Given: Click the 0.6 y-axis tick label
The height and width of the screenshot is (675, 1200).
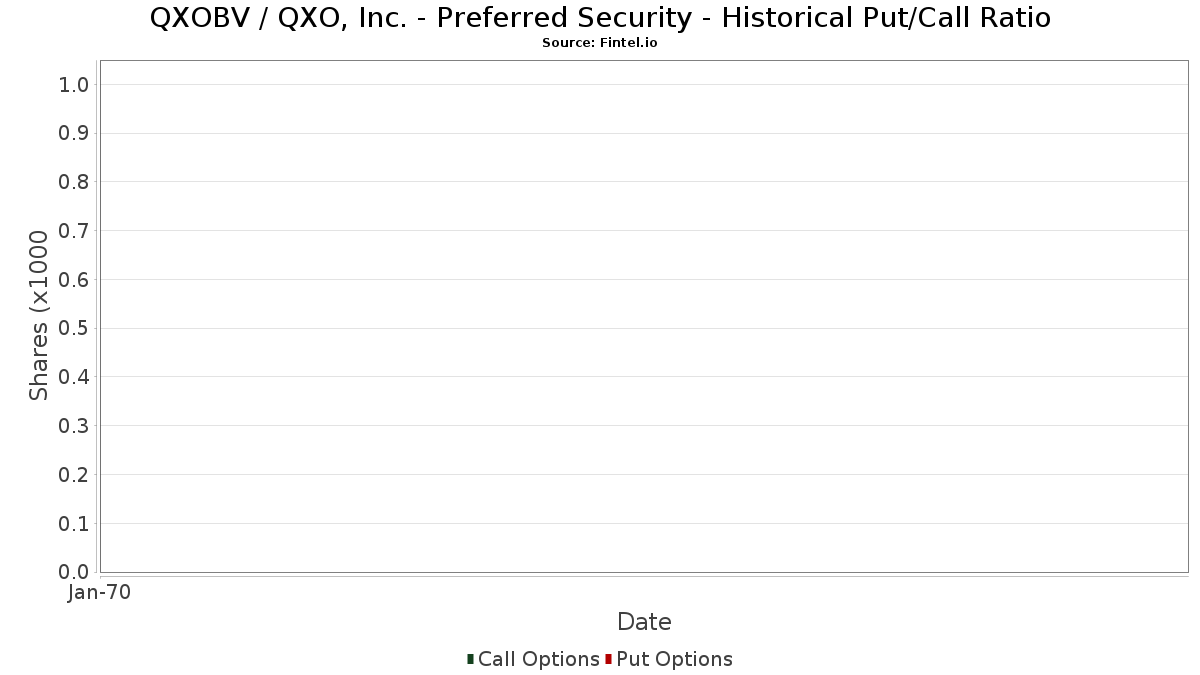Looking at the screenshot, I should click(75, 280).
